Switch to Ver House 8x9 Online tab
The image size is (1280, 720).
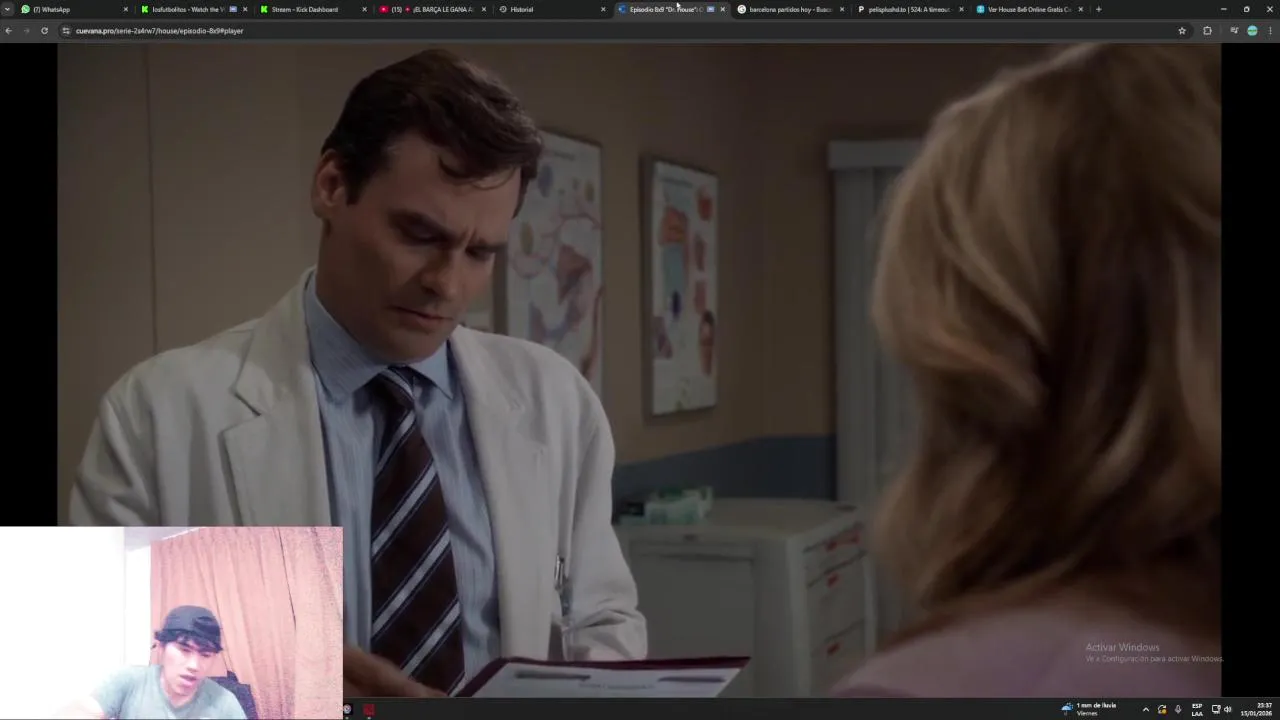1028,9
